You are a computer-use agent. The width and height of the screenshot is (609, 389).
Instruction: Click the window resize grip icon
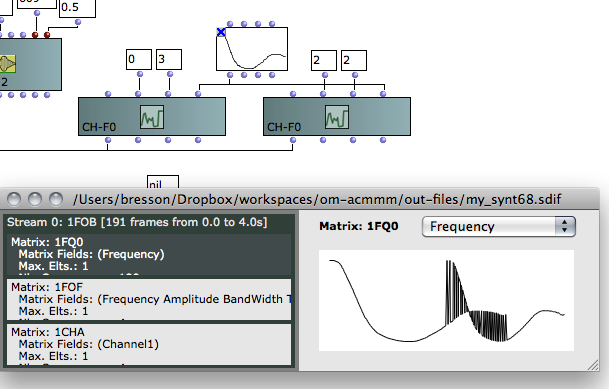click(x=593, y=365)
